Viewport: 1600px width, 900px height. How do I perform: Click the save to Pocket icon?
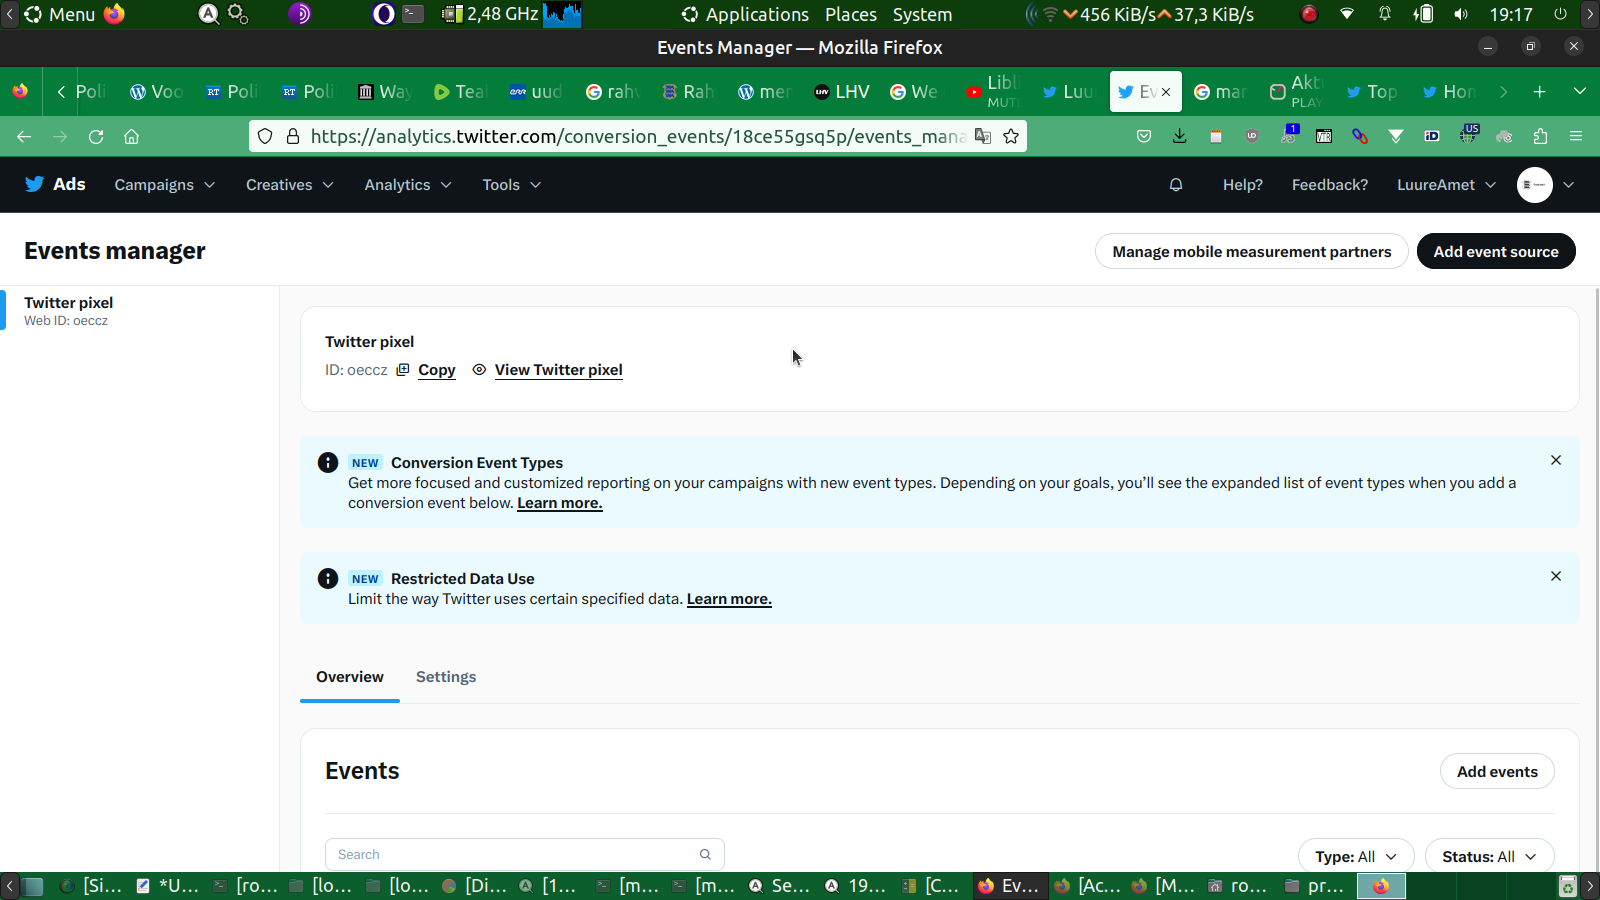click(x=1144, y=136)
